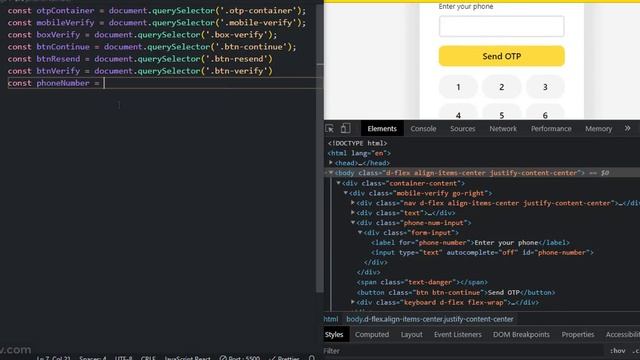Switch to the Console tab
Screen dimensions: 640x360
(x=423, y=129)
